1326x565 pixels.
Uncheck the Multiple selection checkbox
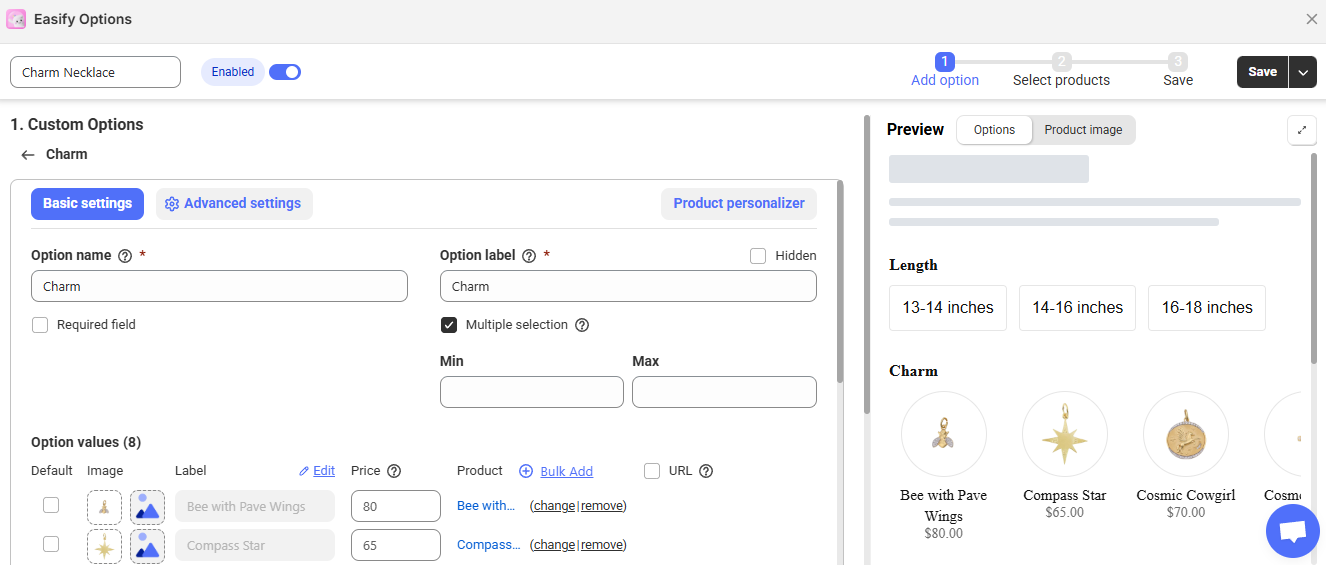pyautogui.click(x=450, y=325)
